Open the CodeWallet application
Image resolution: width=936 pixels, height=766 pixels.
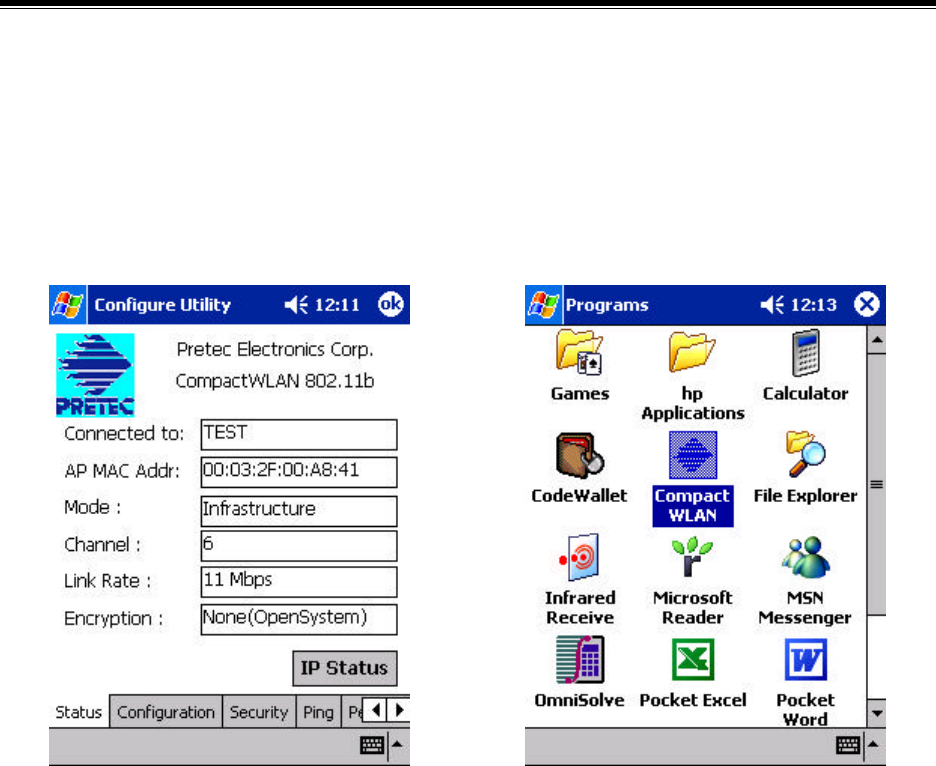click(579, 456)
